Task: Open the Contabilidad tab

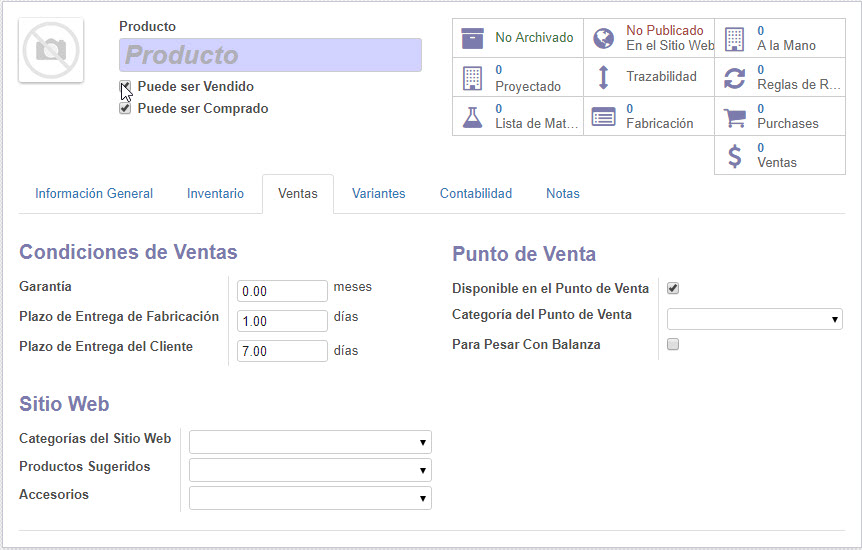Action: point(475,194)
